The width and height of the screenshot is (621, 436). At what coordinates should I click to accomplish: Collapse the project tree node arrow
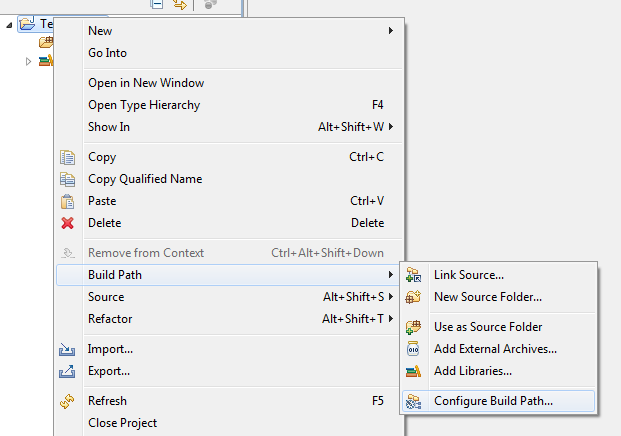click(10, 24)
